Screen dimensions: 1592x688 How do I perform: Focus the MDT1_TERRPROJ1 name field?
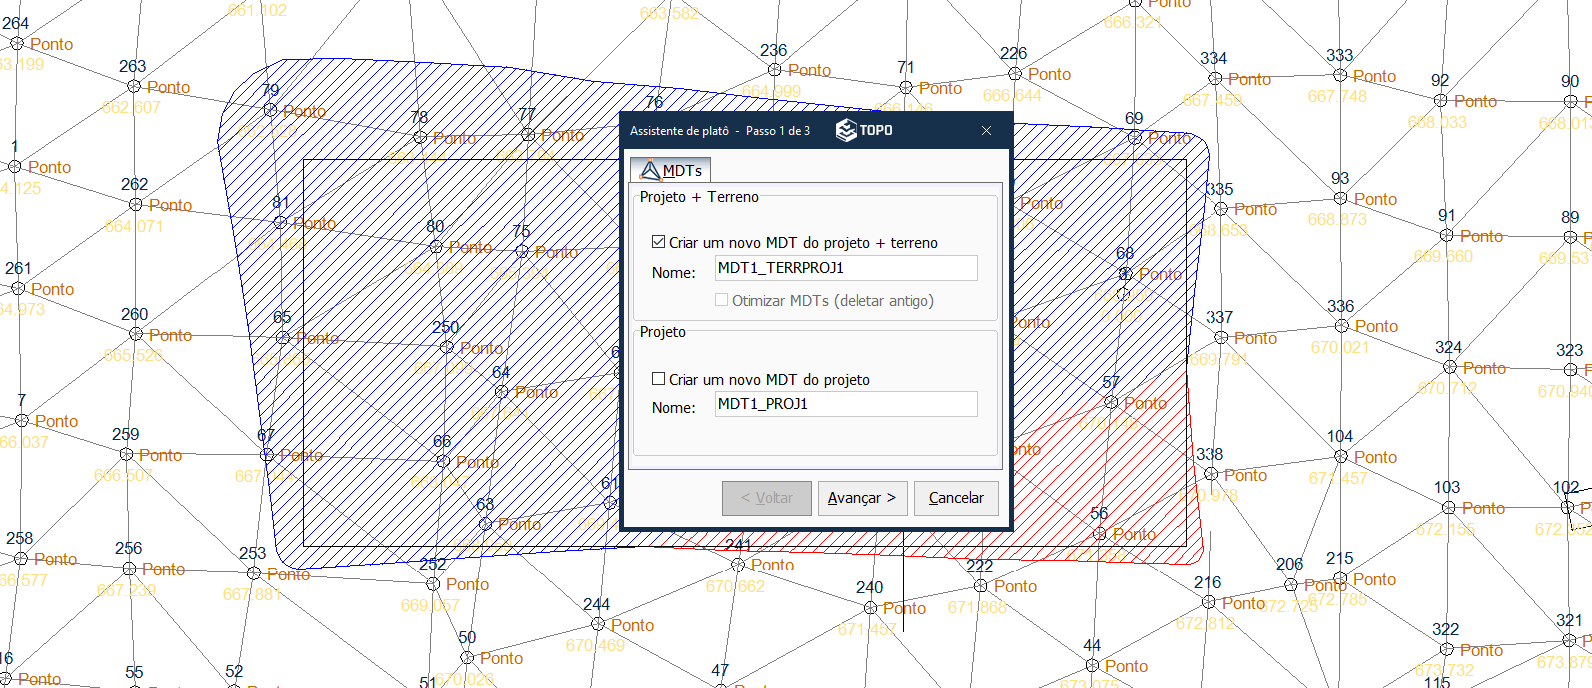(x=846, y=268)
